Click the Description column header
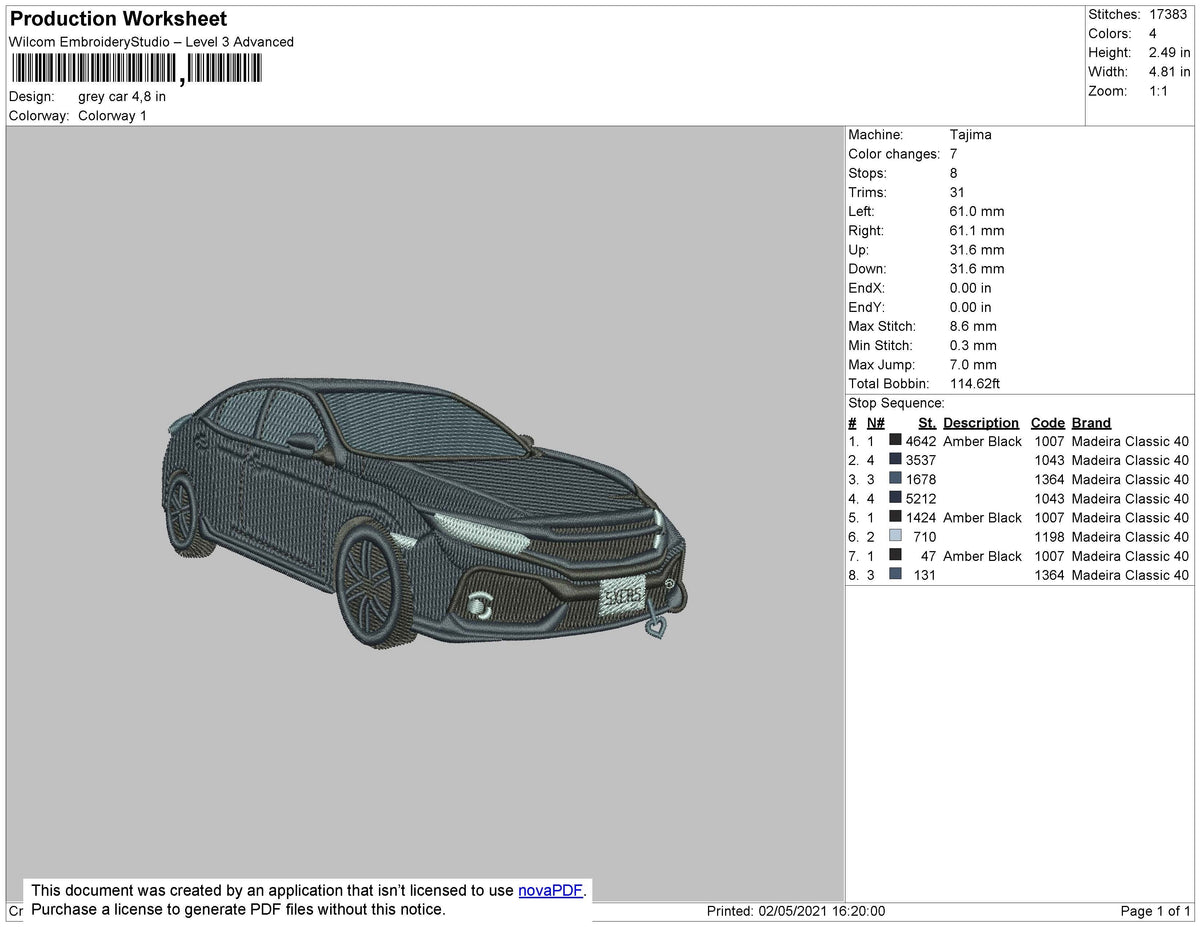The image size is (1200, 927). tap(980, 422)
